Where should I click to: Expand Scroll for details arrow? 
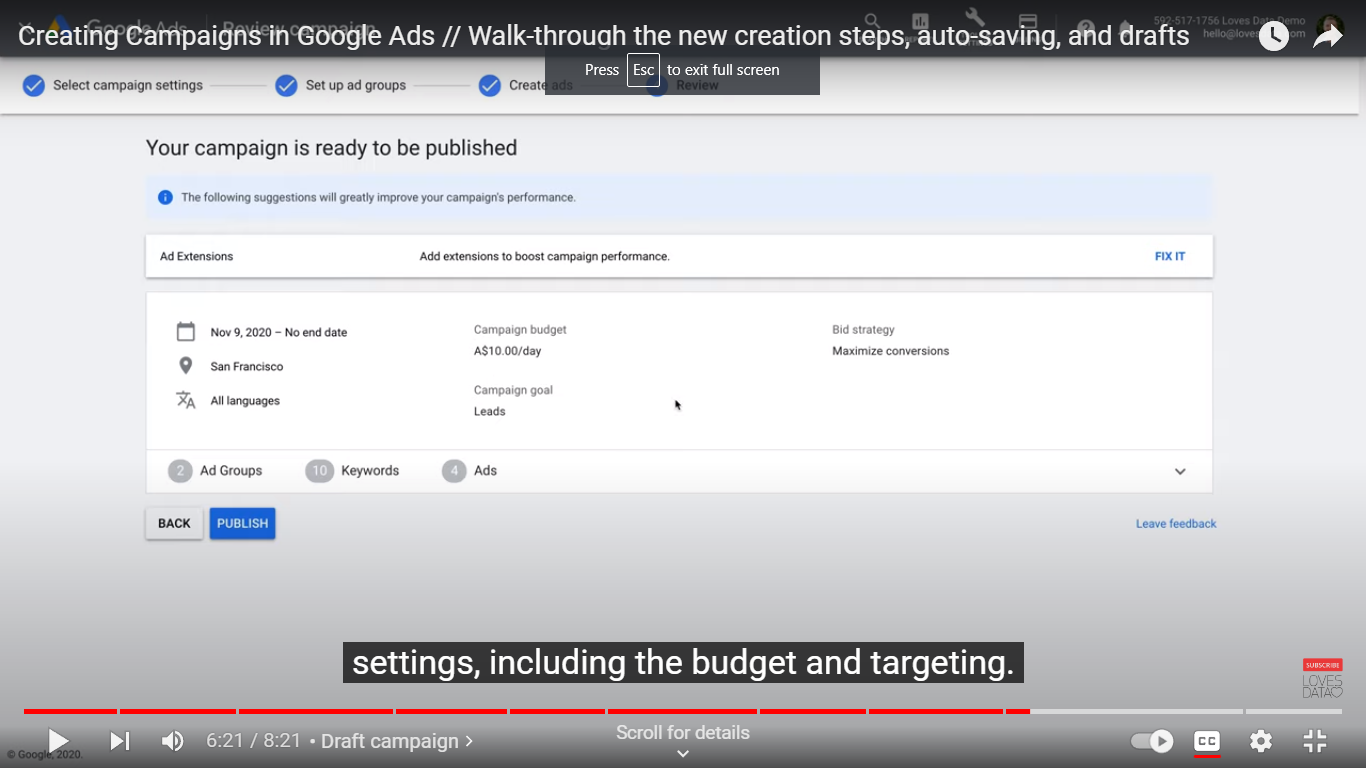pyautogui.click(x=683, y=754)
